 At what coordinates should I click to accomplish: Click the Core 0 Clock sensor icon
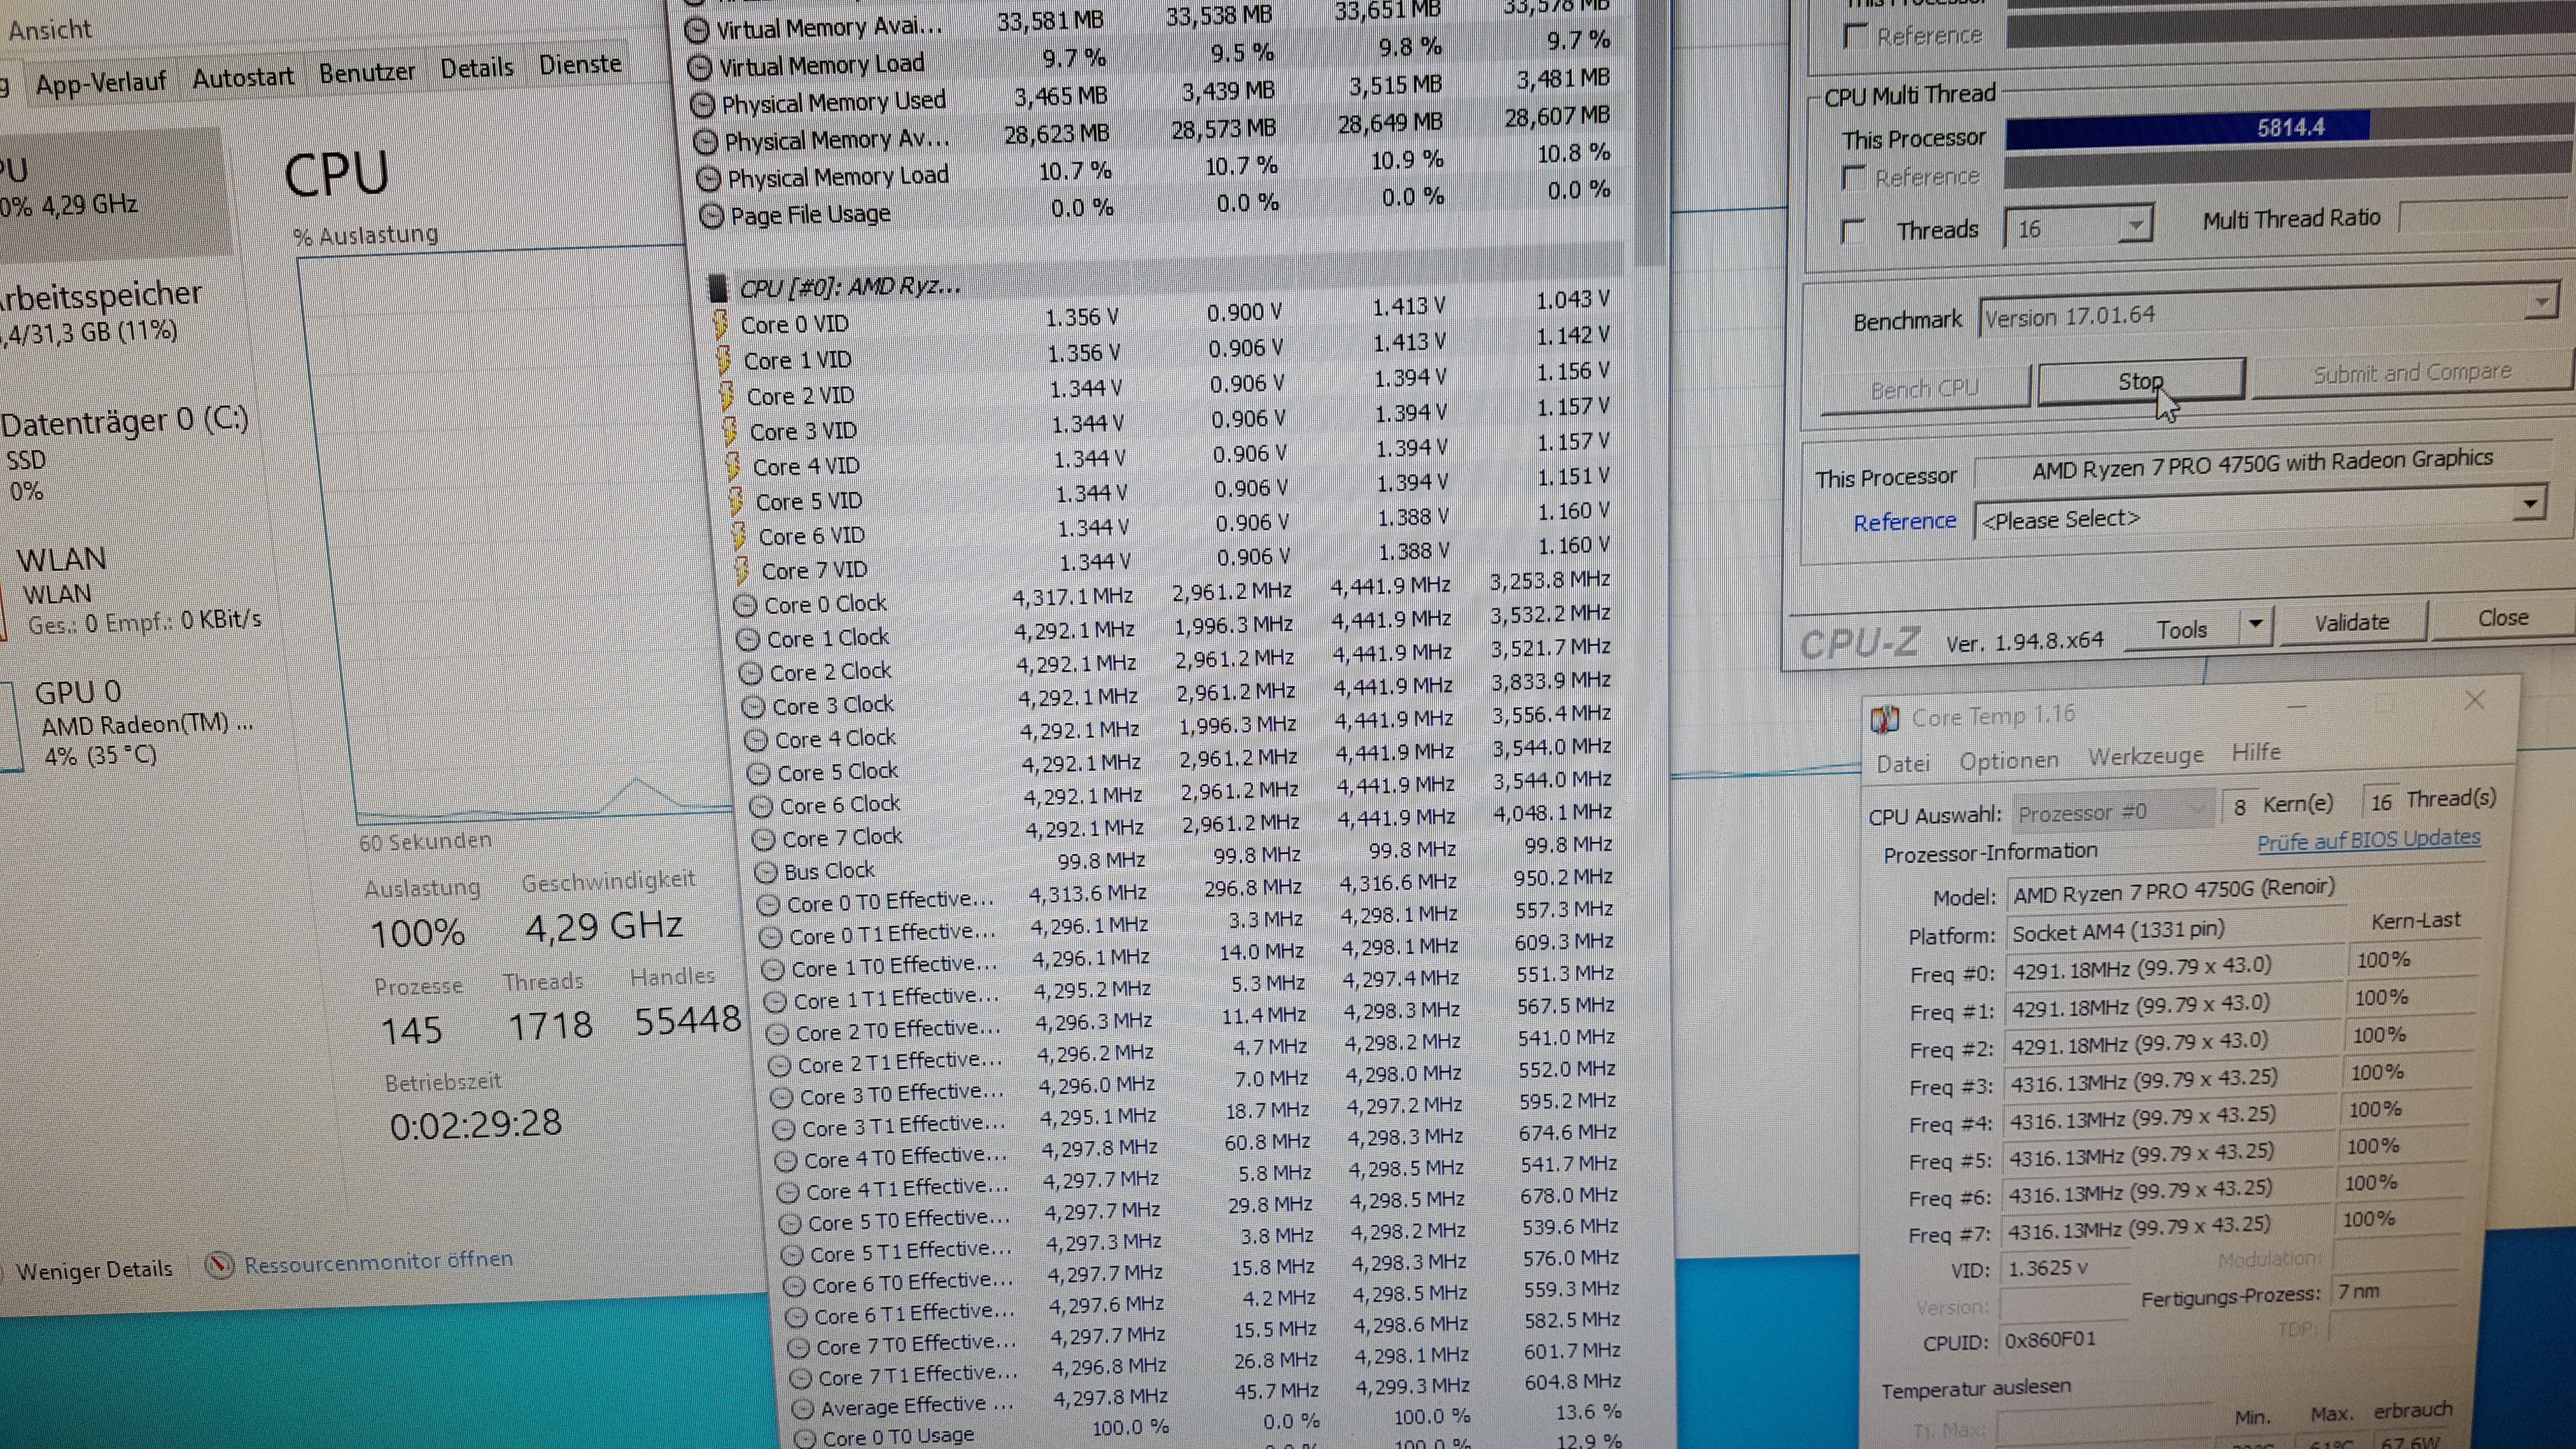coord(744,606)
